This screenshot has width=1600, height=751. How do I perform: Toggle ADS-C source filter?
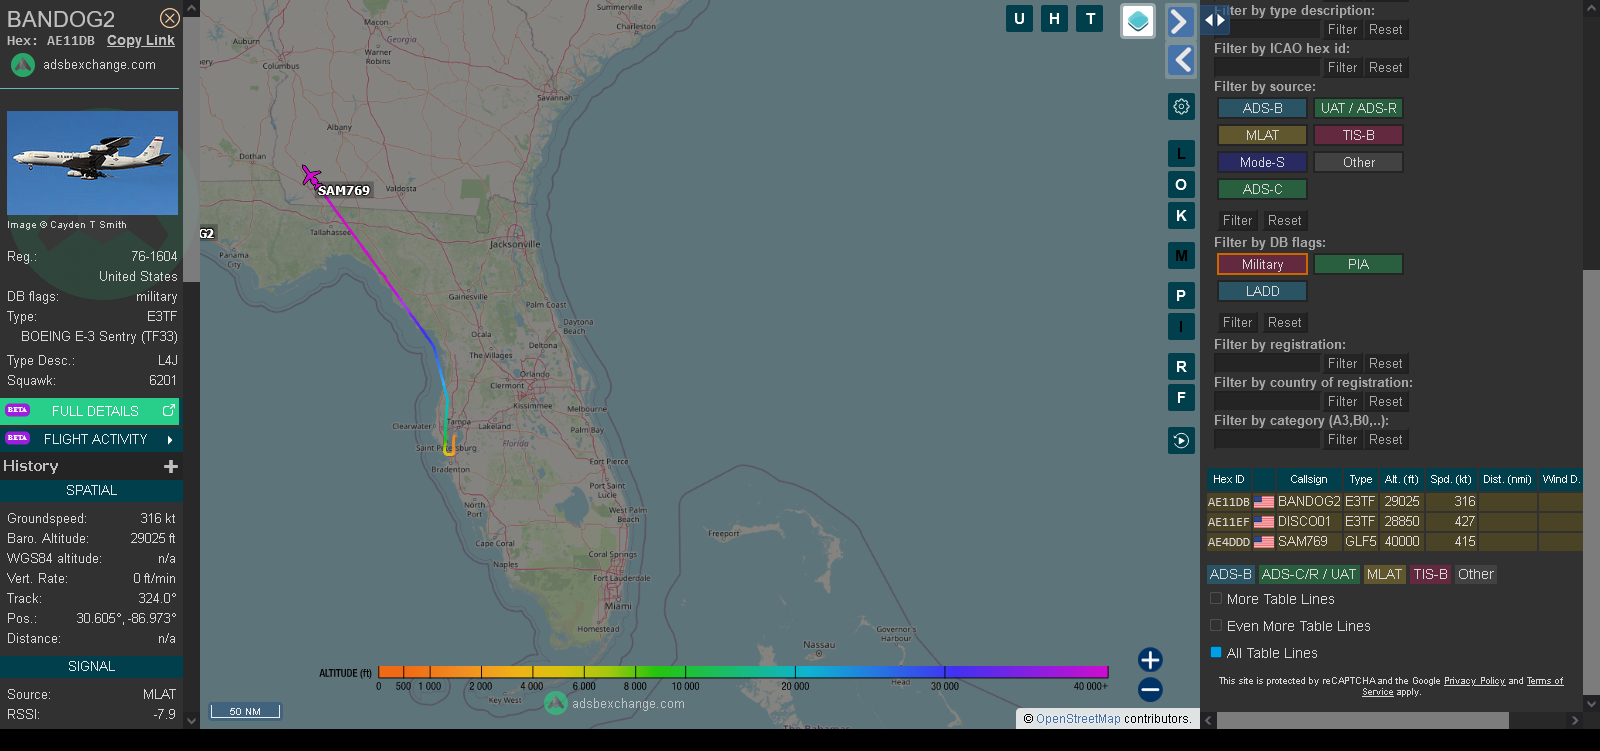coord(1262,189)
